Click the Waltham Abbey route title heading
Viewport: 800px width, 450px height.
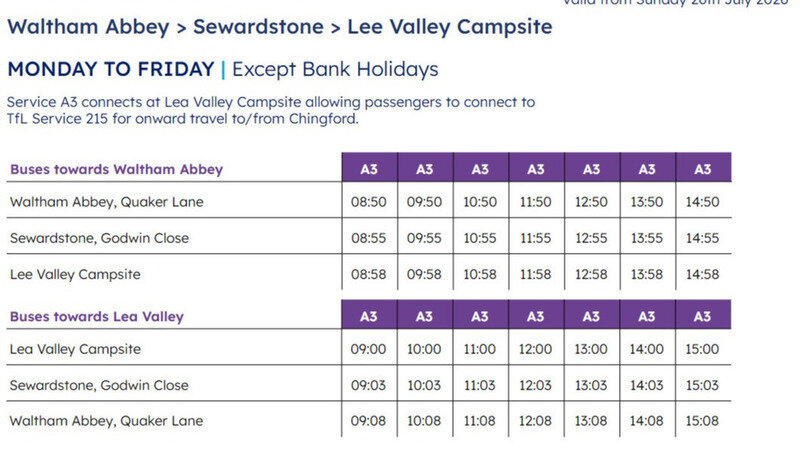point(280,27)
